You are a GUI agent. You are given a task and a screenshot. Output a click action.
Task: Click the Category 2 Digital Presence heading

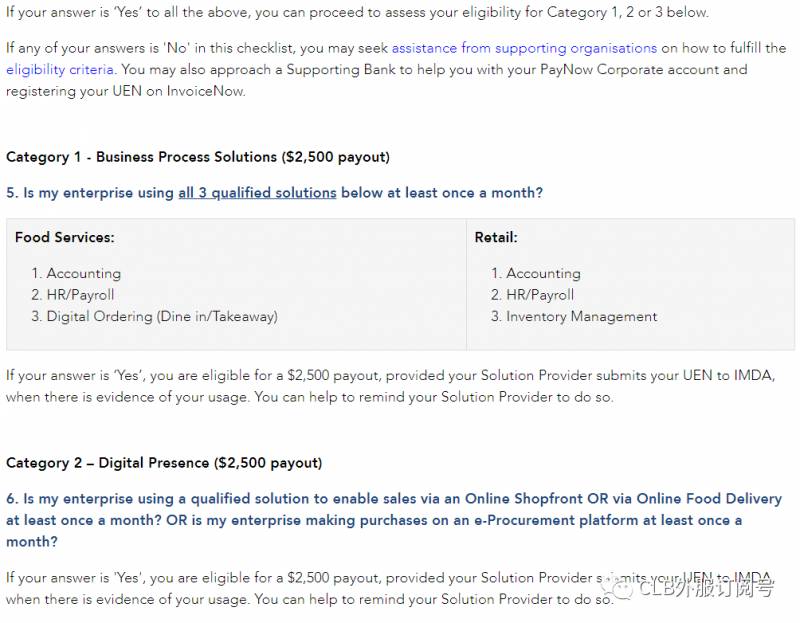coord(164,463)
